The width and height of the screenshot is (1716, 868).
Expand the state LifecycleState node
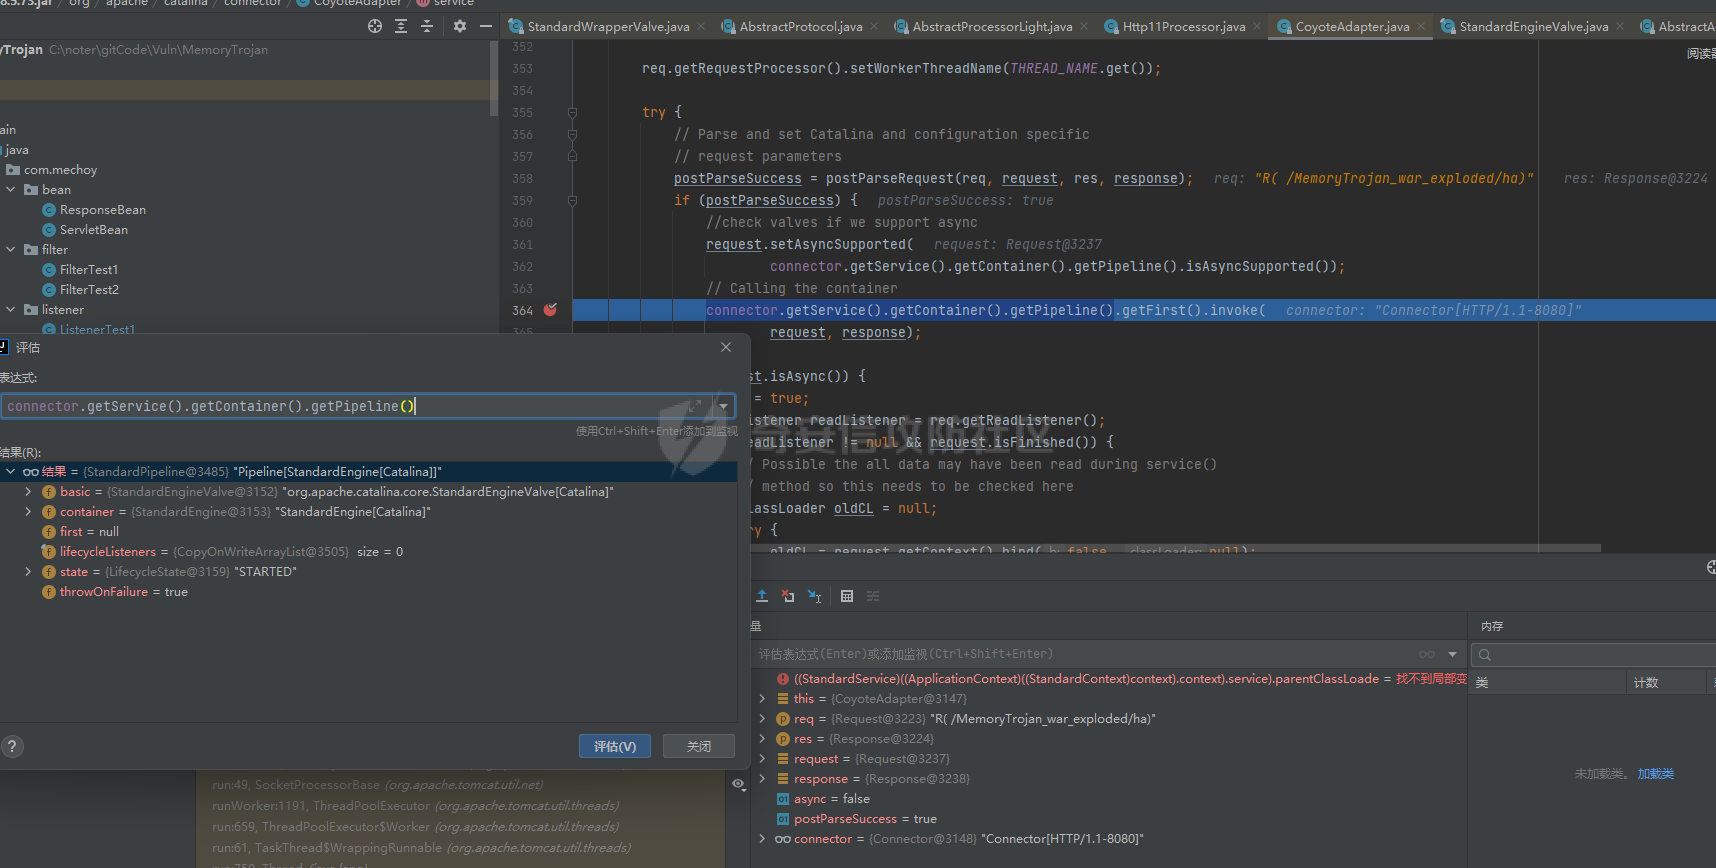point(28,571)
